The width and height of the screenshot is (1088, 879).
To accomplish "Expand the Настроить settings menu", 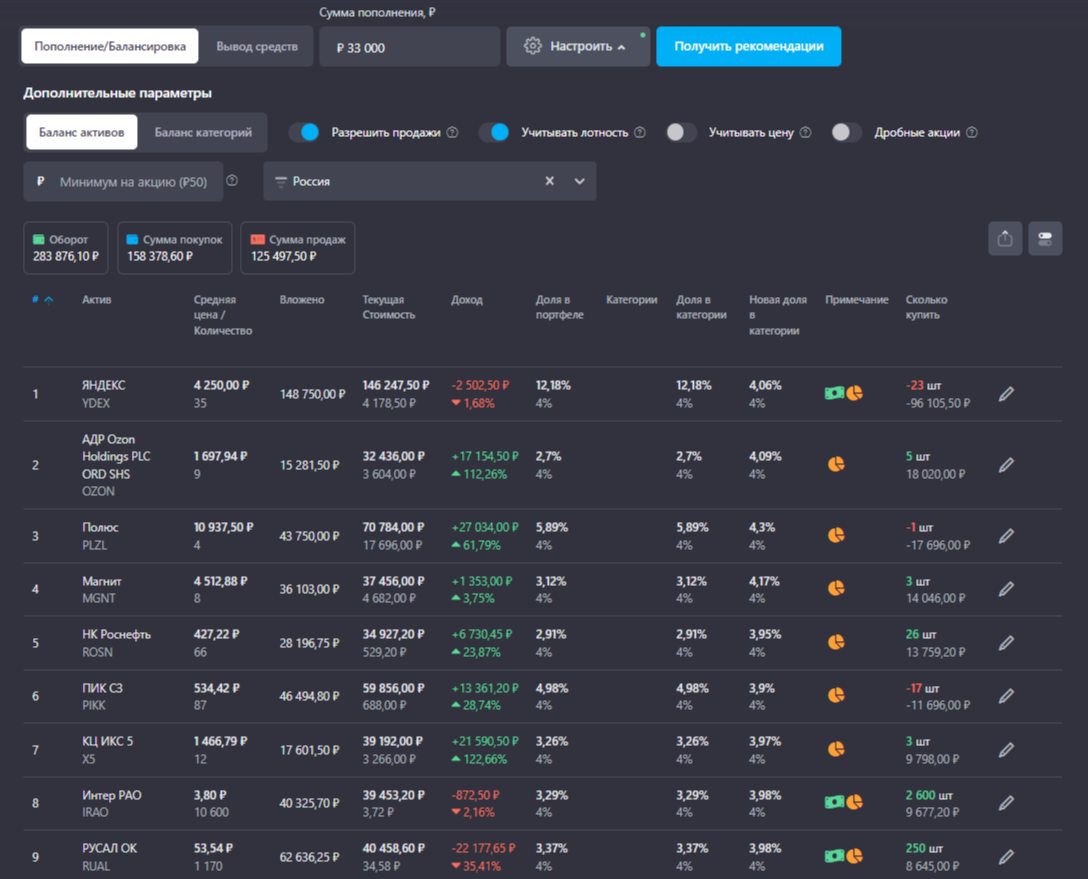I will click(578, 46).
